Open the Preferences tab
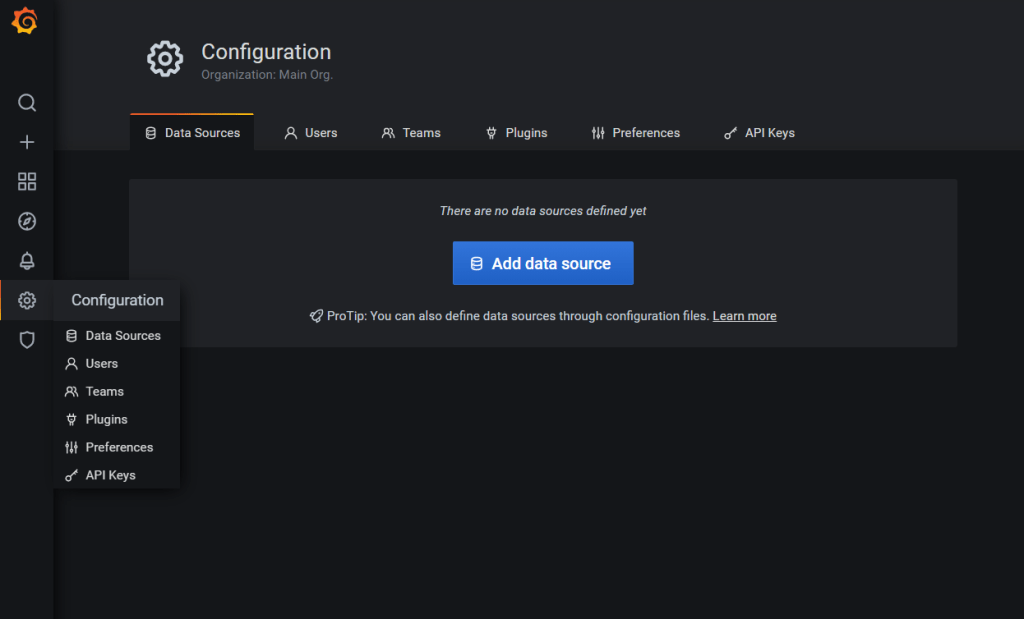Viewport: 1024px width, 619px height. [x=636, y=133]
